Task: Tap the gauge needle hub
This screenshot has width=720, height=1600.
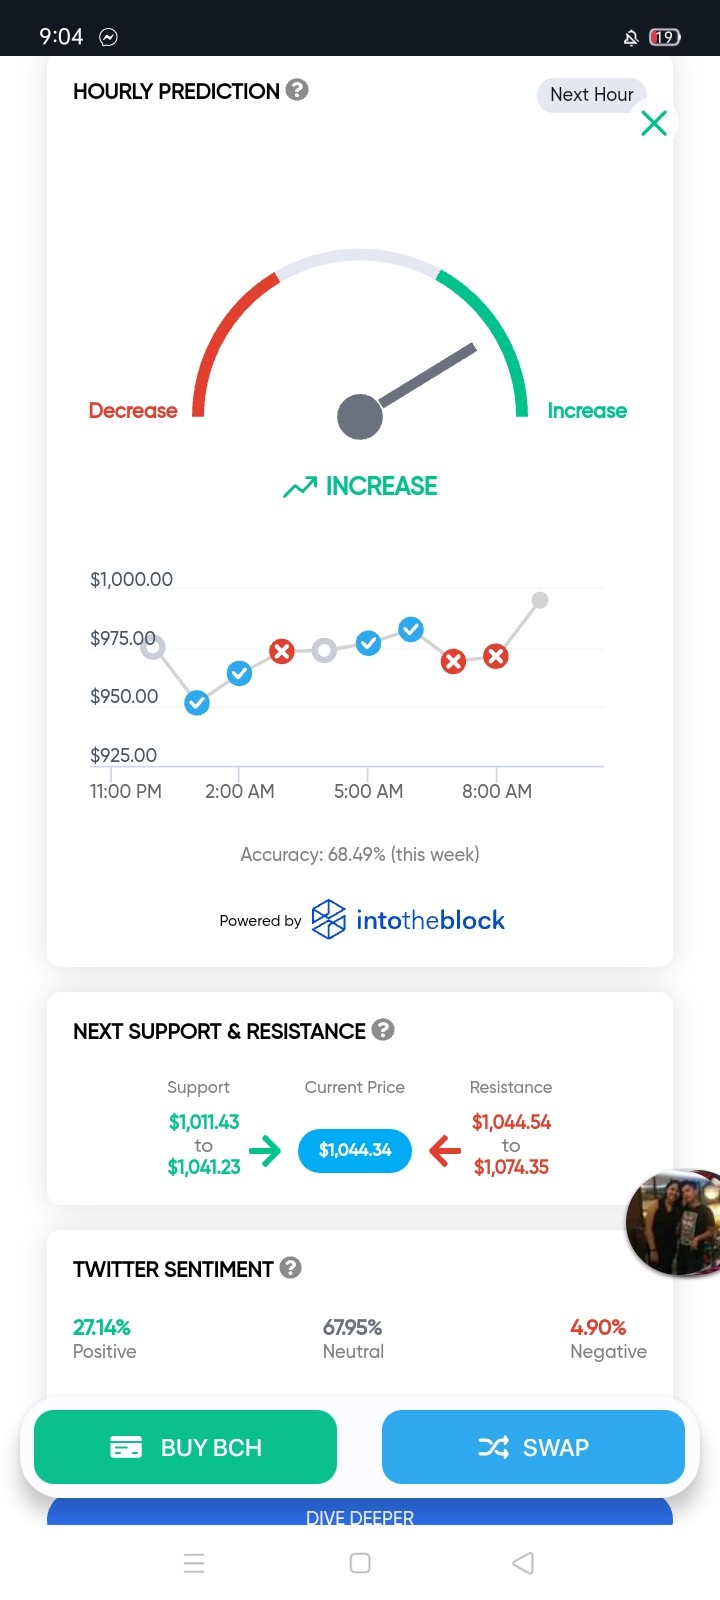Action: (360, 417)
